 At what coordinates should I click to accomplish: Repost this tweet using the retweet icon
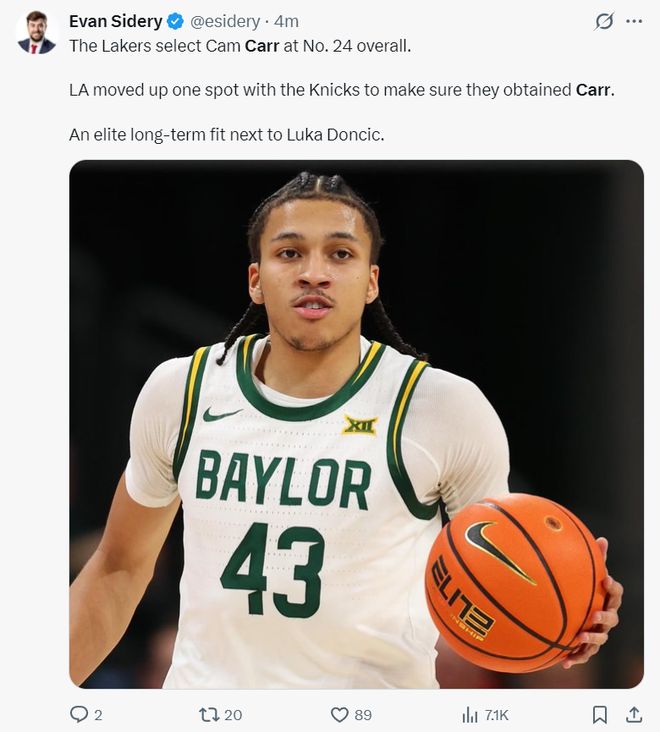(207, 714)
